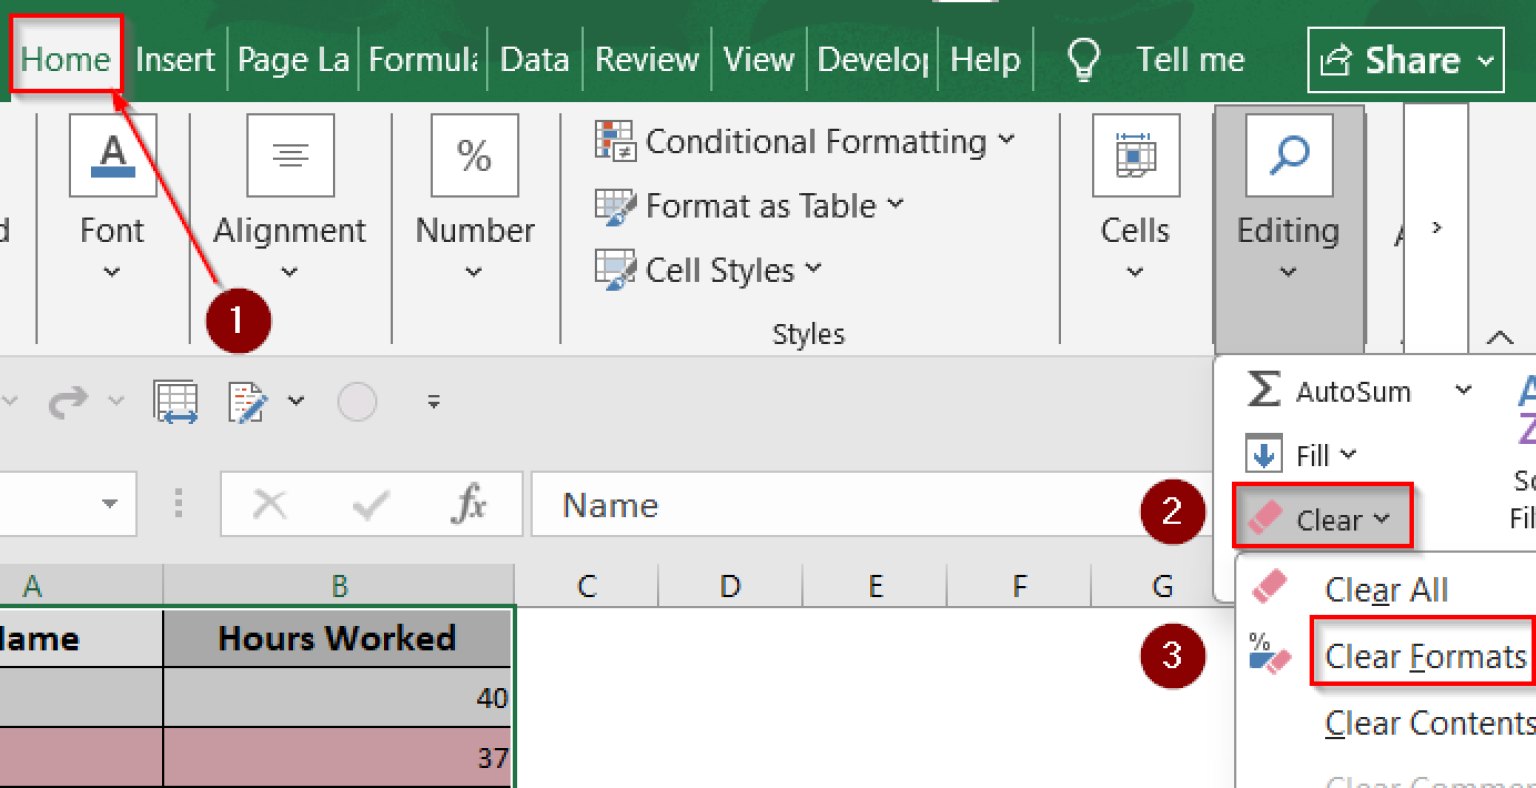1536x788 pixels.
Task: Select Clear Formats from the menu
Action: click(x=1422, y=656)
